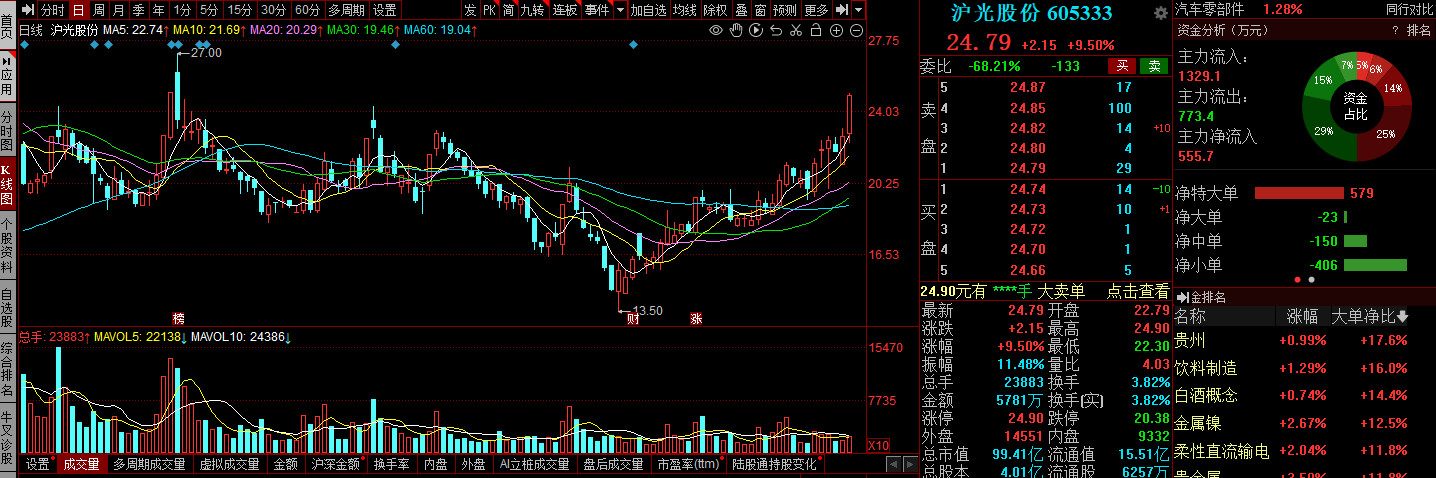This screenshot has width=1436, height=478.
Task: Click 25% red segment of donut chart
Action: pyautogui.click(x=1383, y=134)
